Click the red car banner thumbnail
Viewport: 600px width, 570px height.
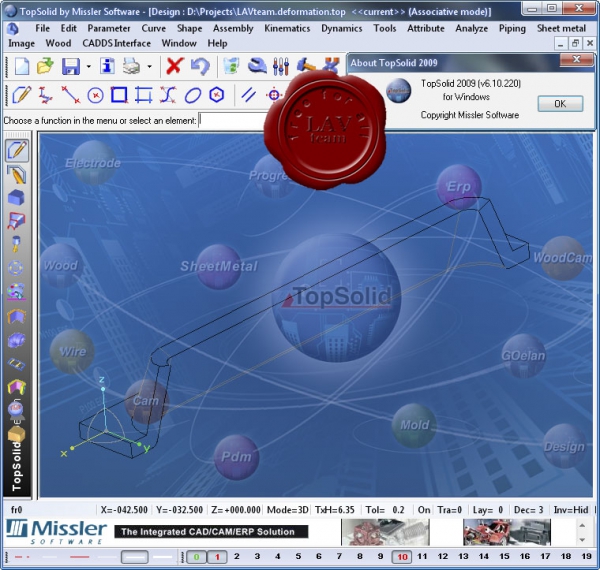click(507, 532)
